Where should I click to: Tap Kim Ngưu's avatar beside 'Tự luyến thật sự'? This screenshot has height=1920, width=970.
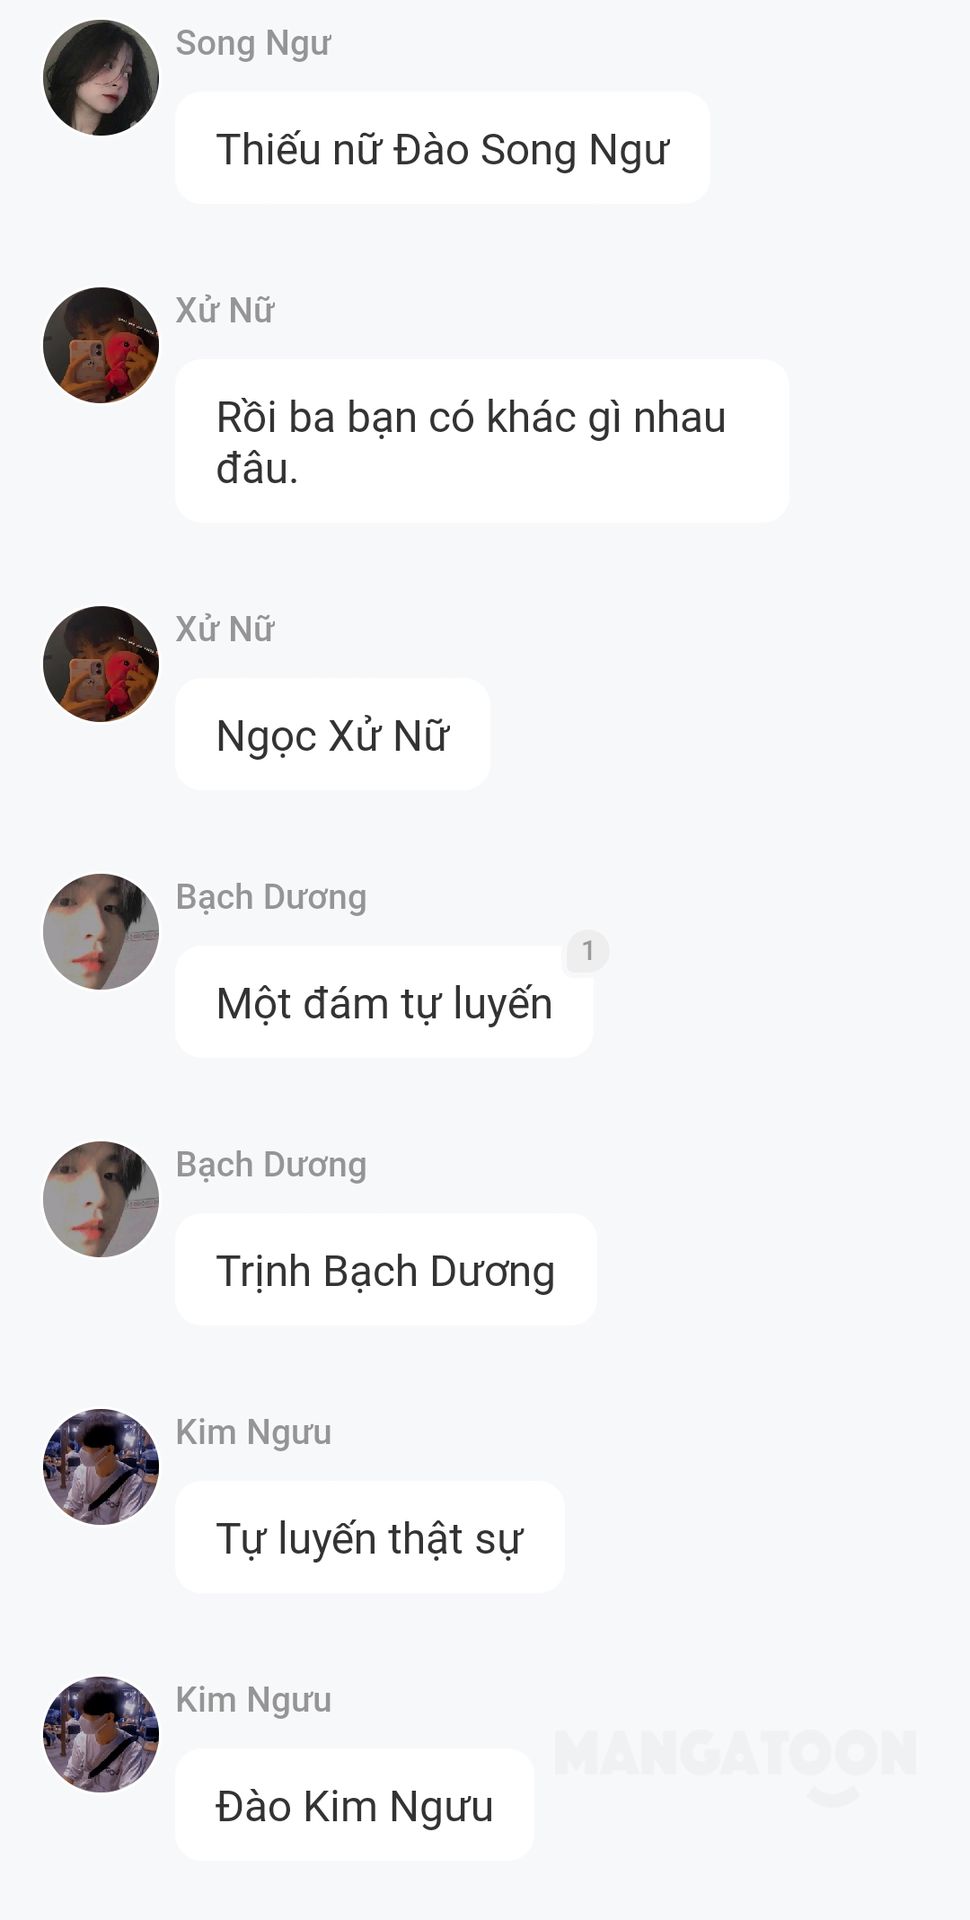click(x=101, y=1467)
